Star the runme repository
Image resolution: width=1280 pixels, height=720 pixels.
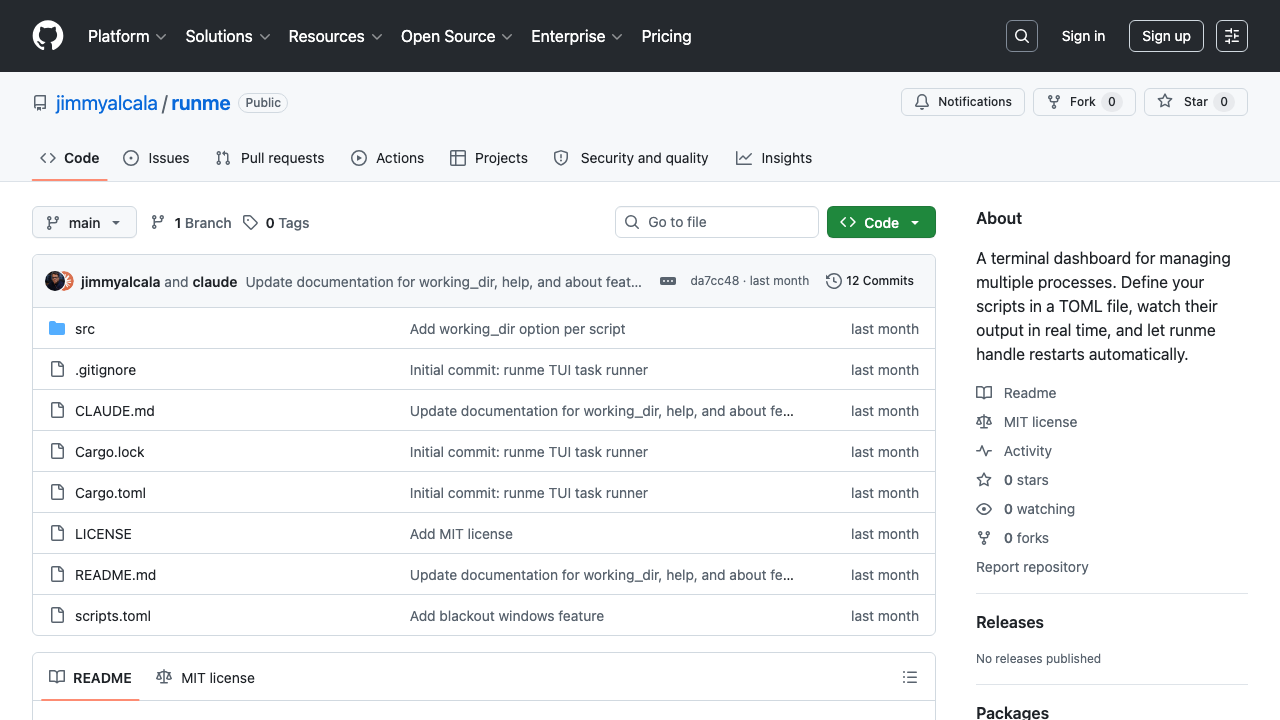1195,102
